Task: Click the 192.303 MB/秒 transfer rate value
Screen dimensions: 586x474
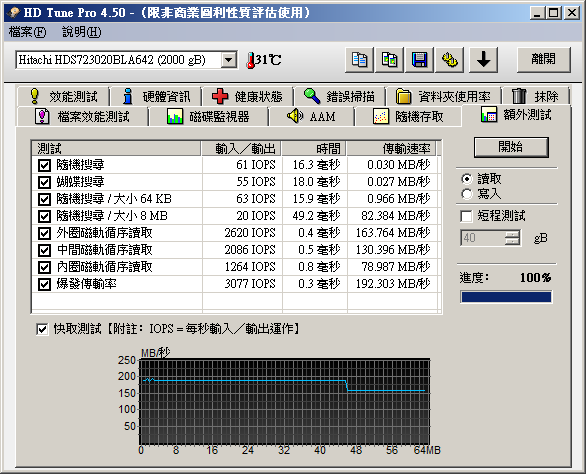Action: [x=393, y=284]
